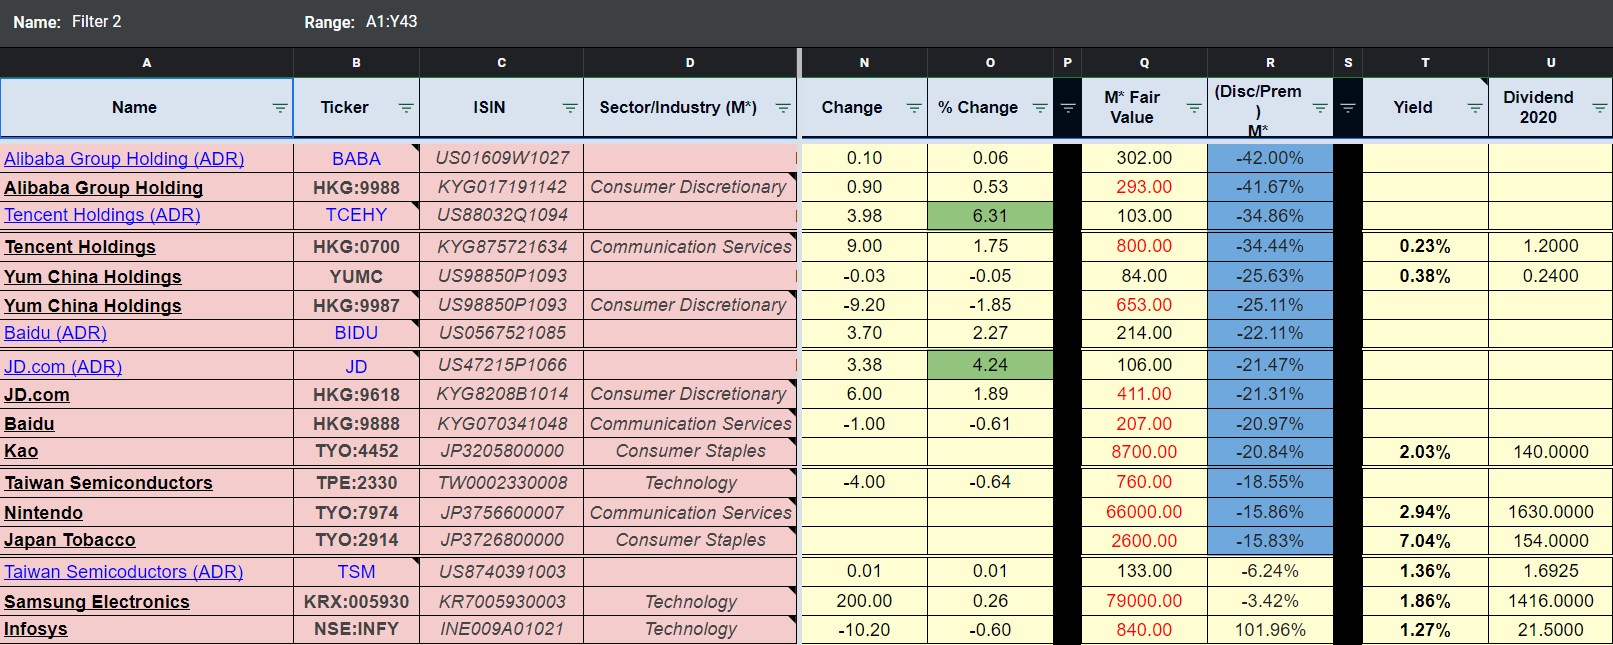This screenshot has height=645, width=1613.
Task: Select dividend cell 1416.0000
Action: (1551, 601)
